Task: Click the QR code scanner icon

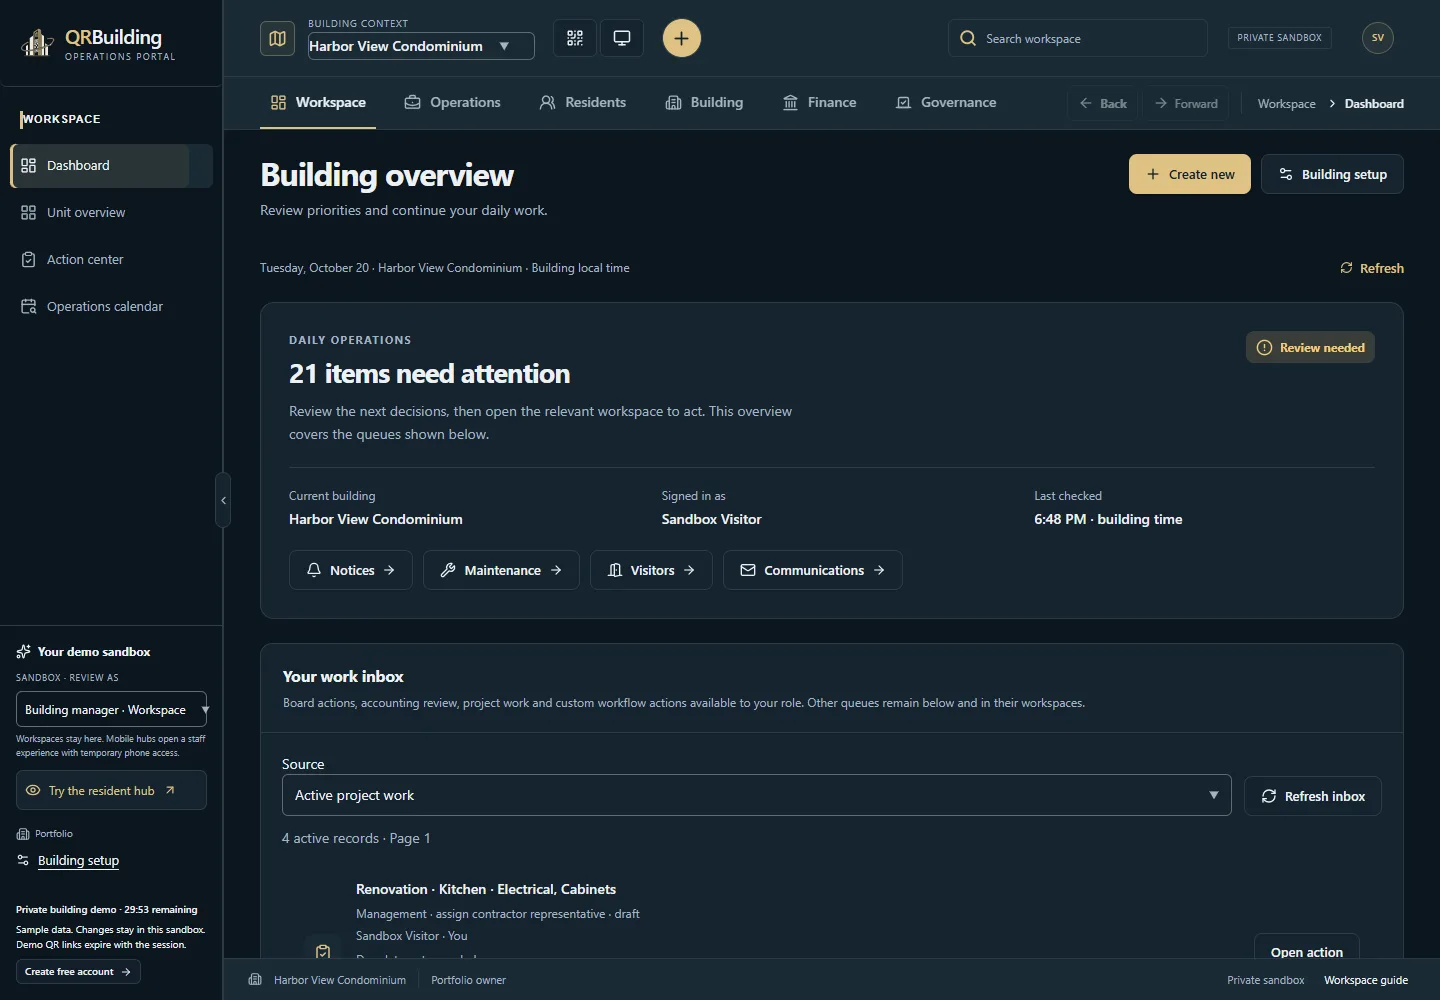Action: [575, 38]
